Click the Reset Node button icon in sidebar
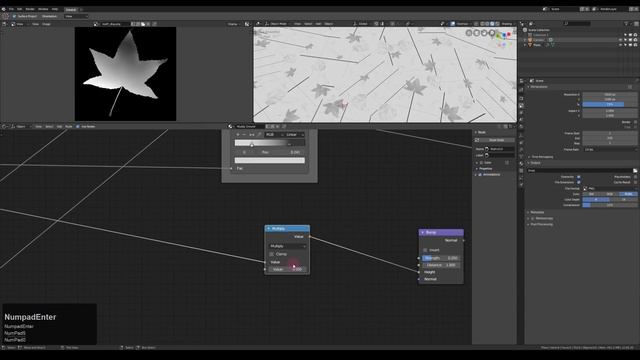This screenshot has height=360, width=640. pyautogui.click(x=477, y=140)
